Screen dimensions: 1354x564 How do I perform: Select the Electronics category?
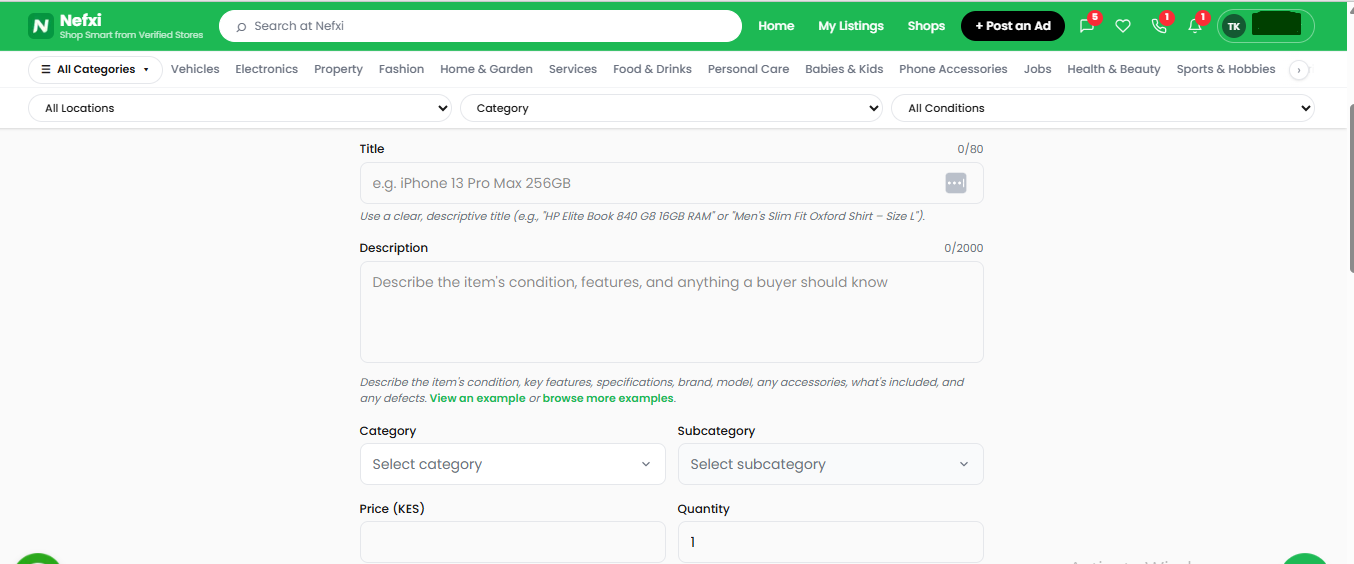267,69
